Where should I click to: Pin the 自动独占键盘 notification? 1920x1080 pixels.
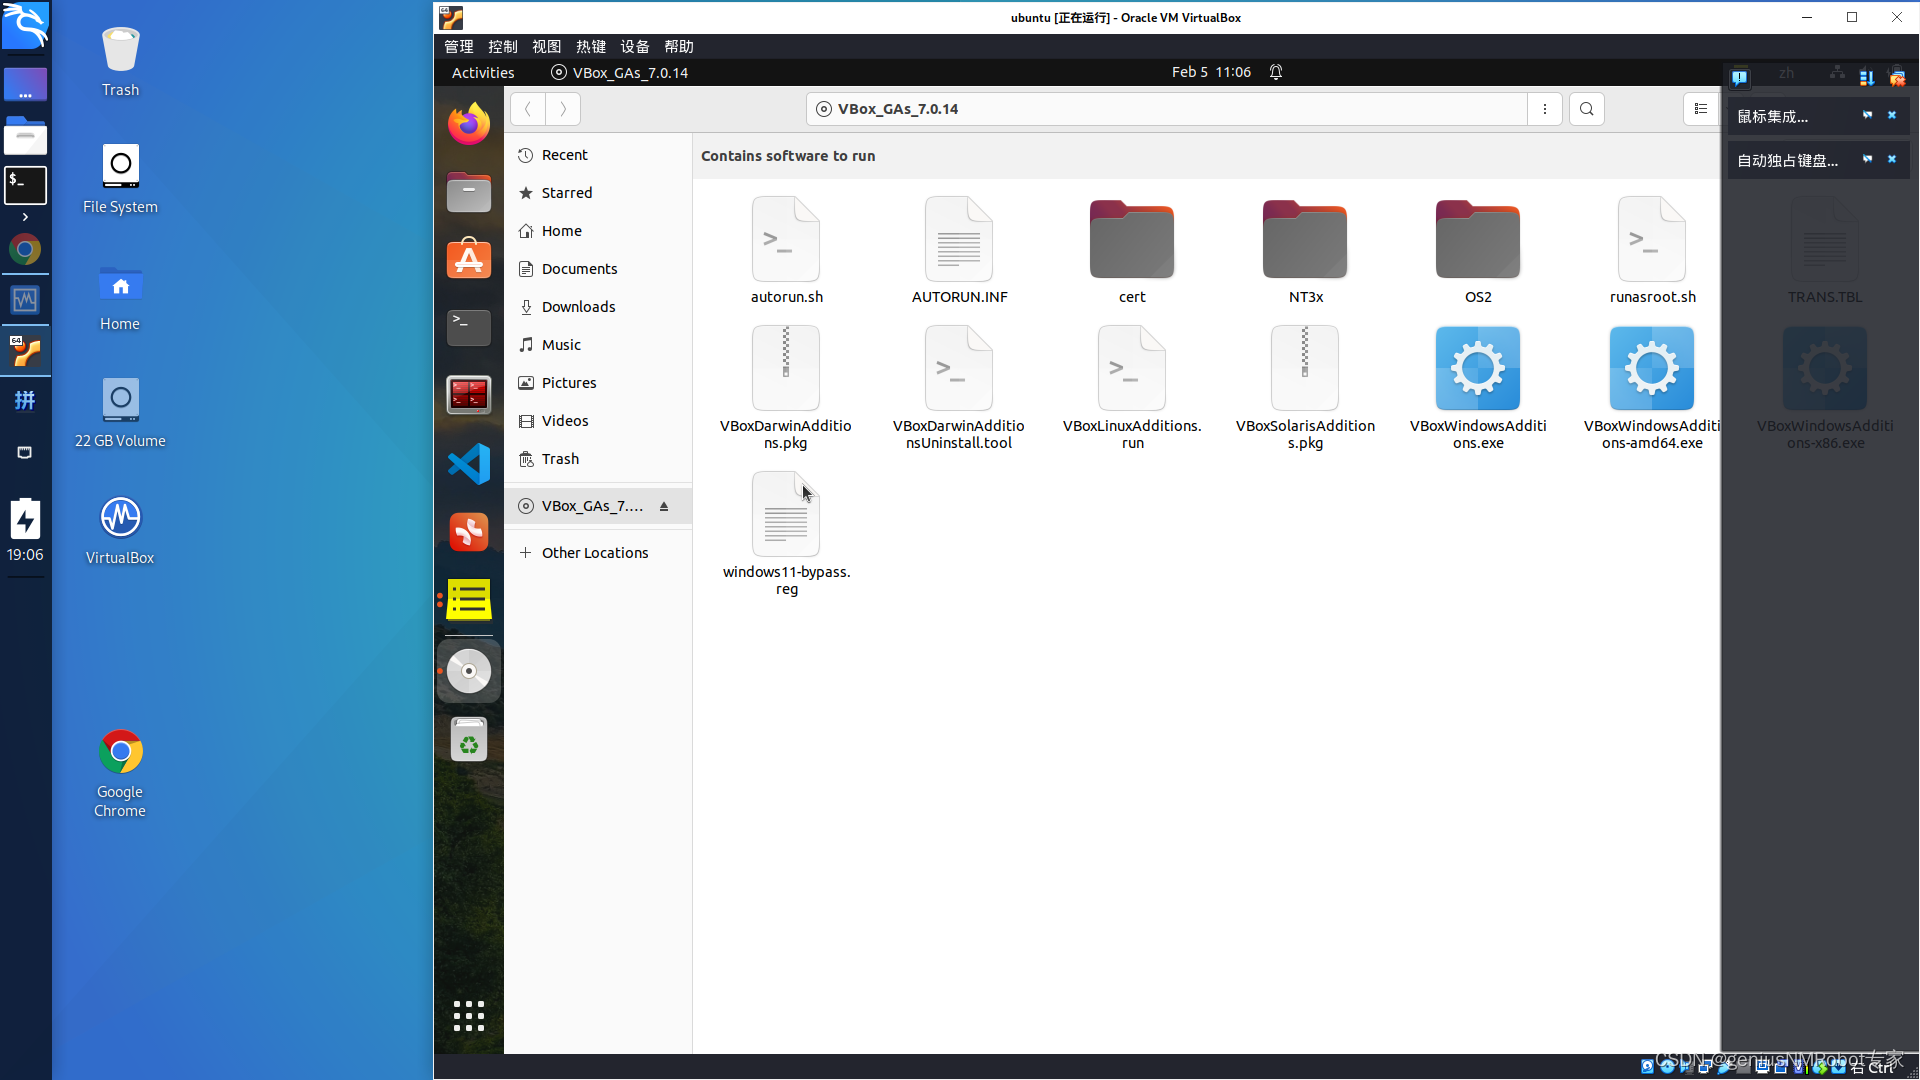(1867, 160)
